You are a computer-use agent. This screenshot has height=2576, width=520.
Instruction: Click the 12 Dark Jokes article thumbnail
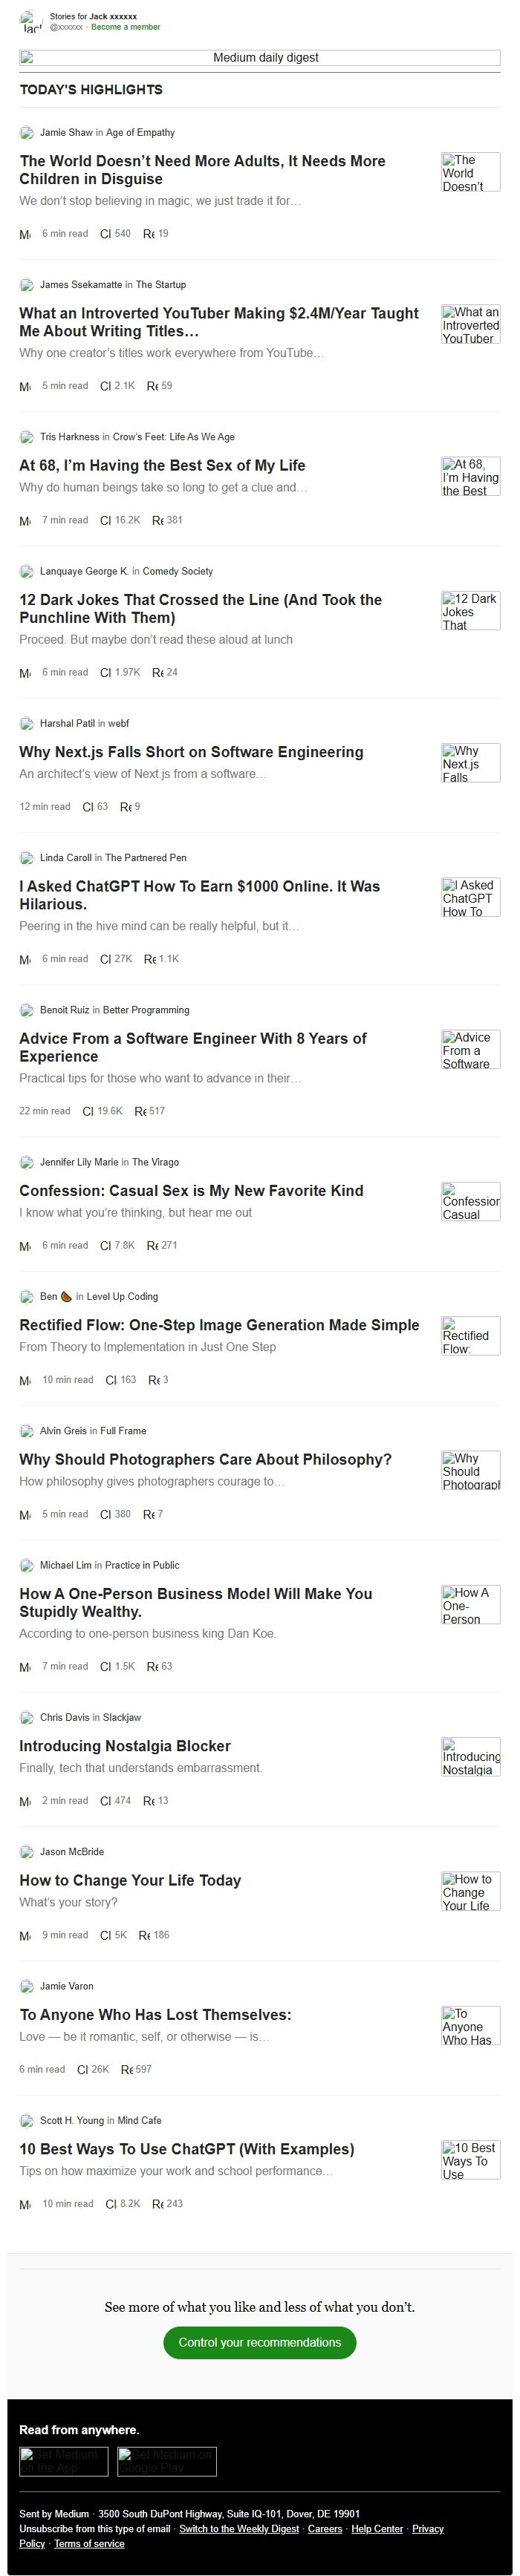(x=470, y=611)
